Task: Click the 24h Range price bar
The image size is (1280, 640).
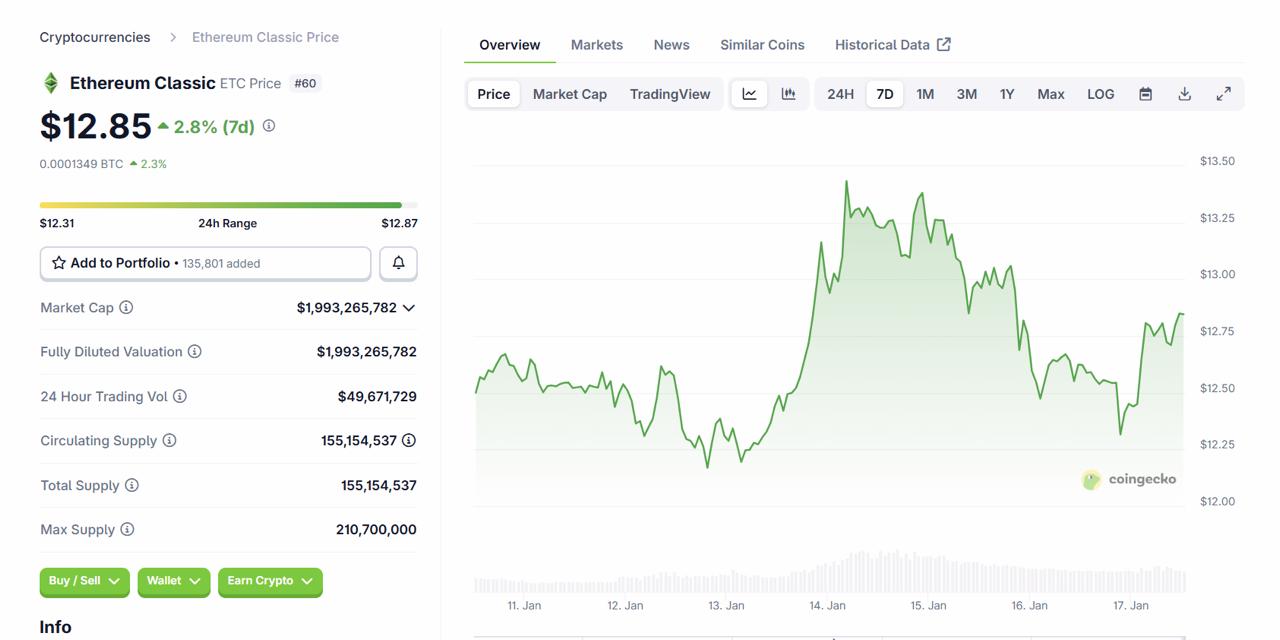Action: pos(227,204)
